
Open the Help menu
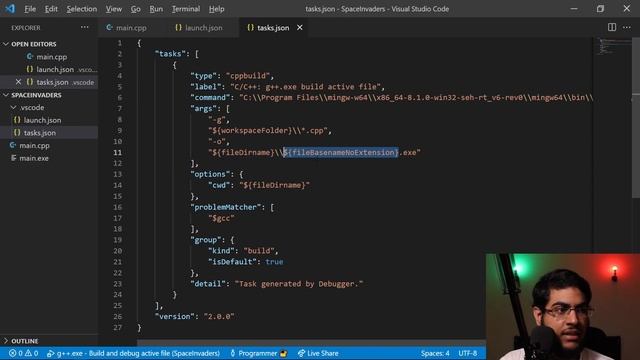pos(216,9)
